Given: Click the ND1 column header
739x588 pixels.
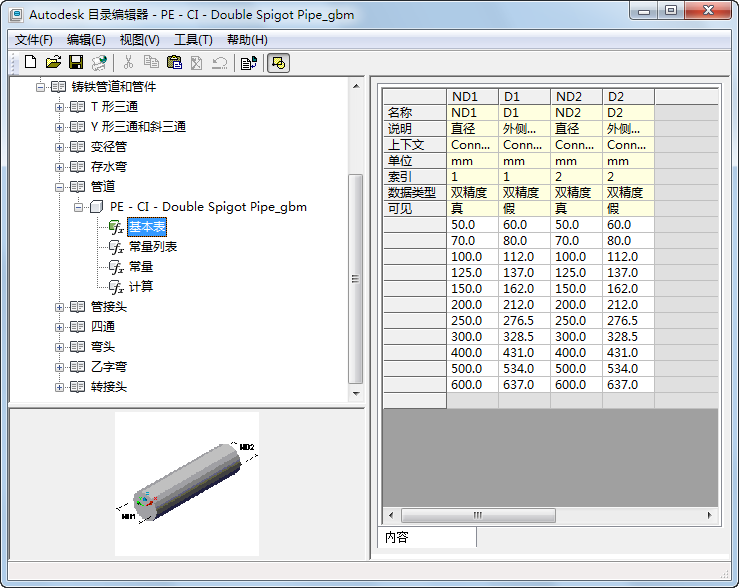Looking at the screenshot, I should click(x=472, y=97).
